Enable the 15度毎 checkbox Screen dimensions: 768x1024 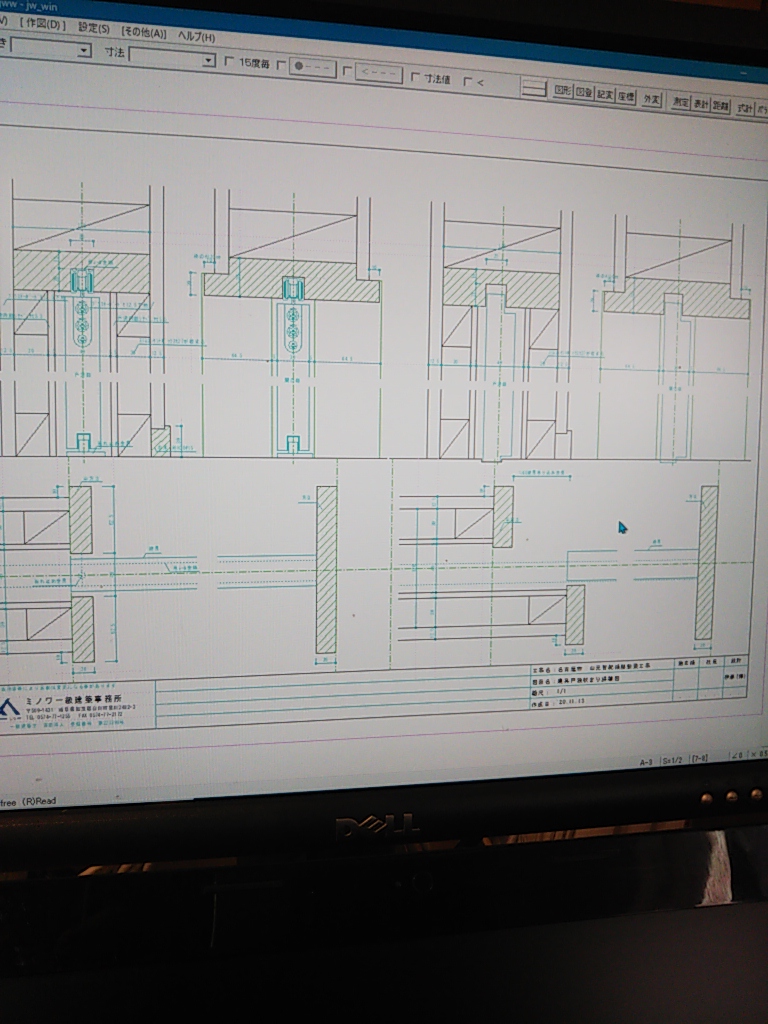click(229, 62)
